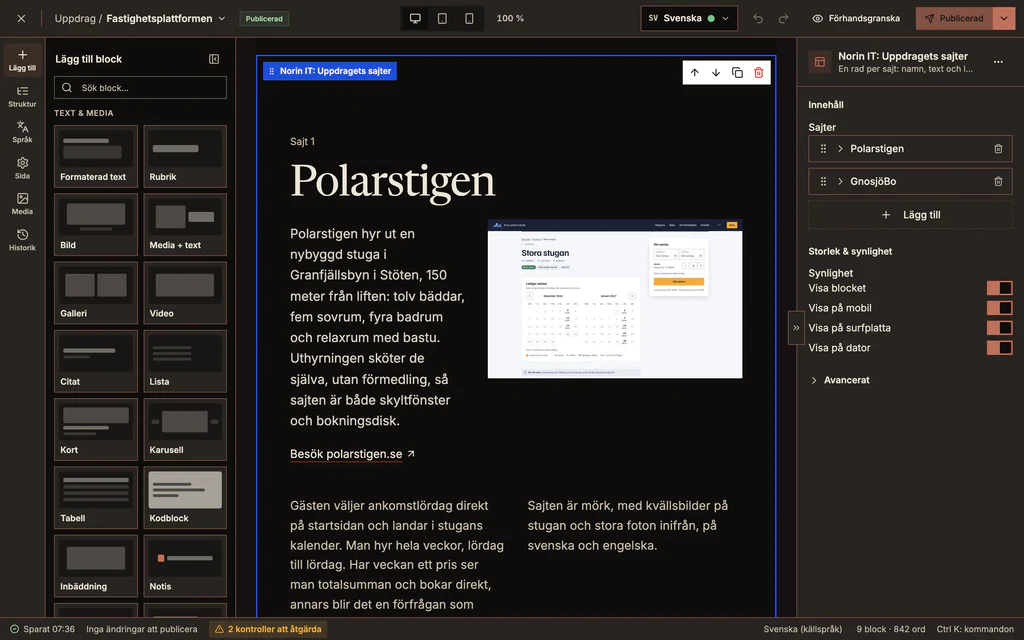Click the Polarstigen site screenshot image
The image size is (1024, 640).
pyautogui.click(x=615, y=299)
